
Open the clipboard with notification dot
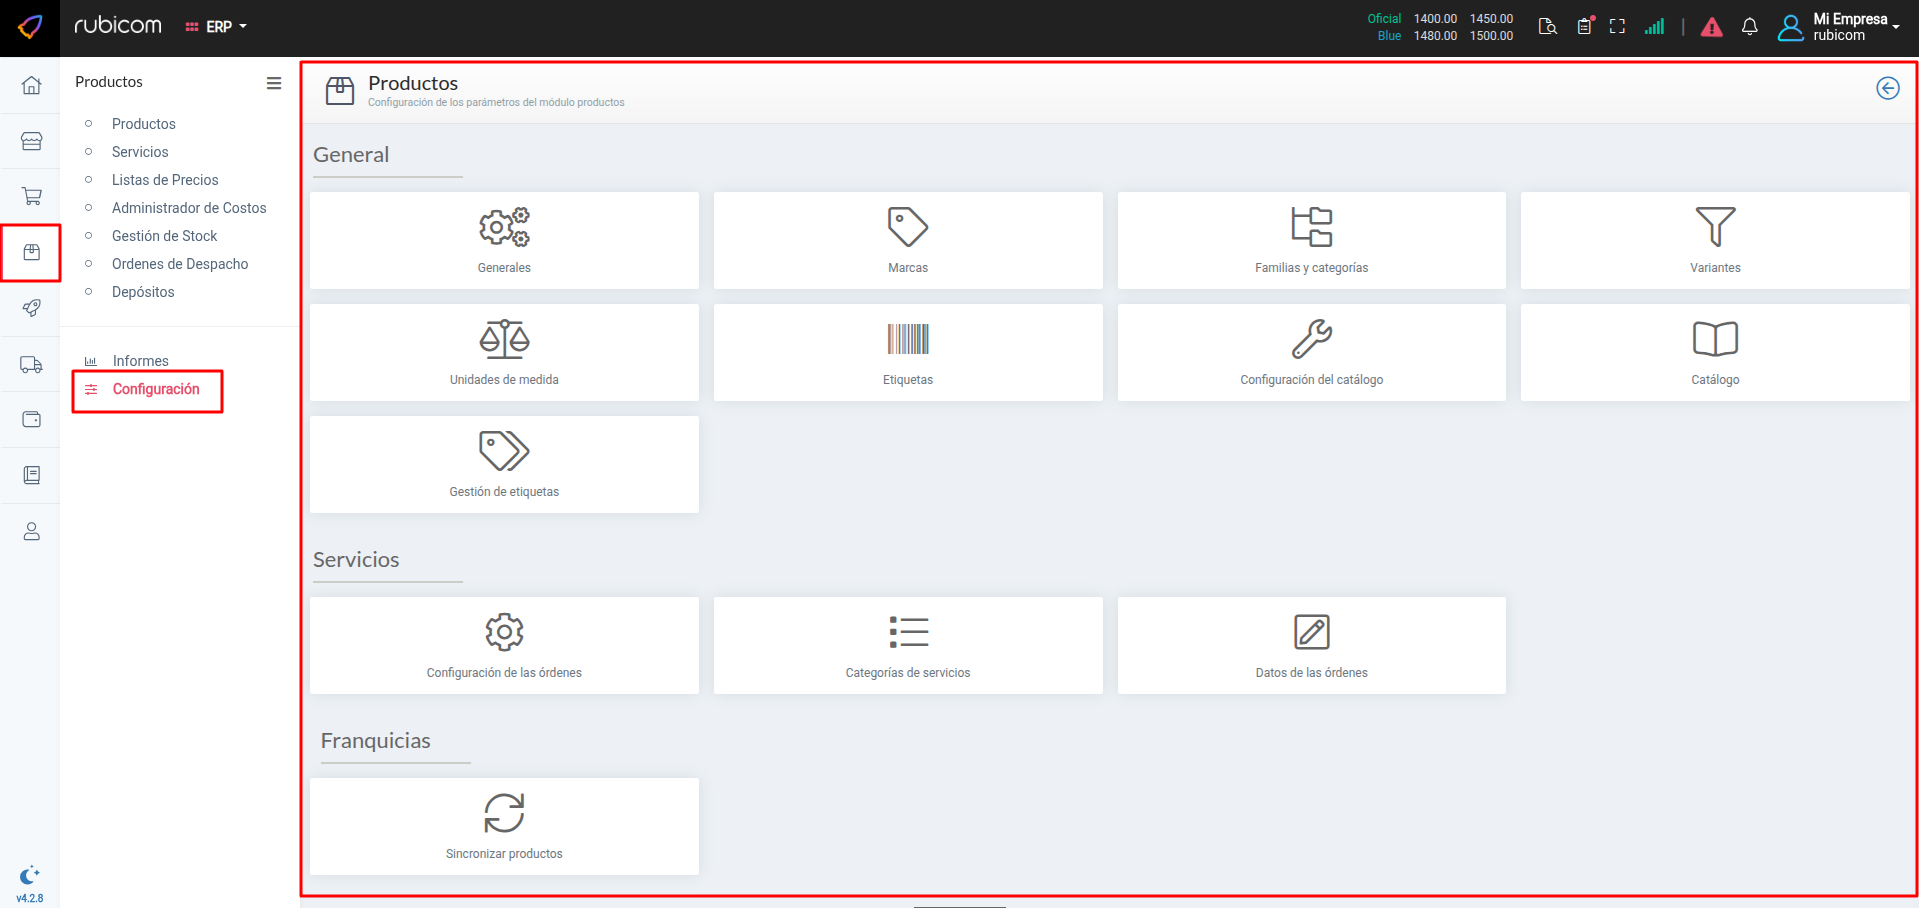(x=1584, y=27)
